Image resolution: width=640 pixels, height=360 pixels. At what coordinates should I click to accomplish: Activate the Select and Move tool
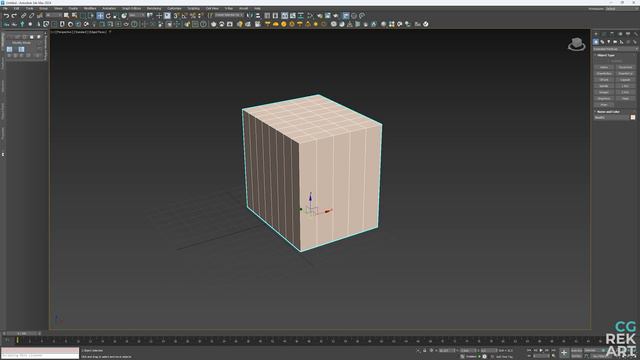pyautogui.click(x=100, y=16)
